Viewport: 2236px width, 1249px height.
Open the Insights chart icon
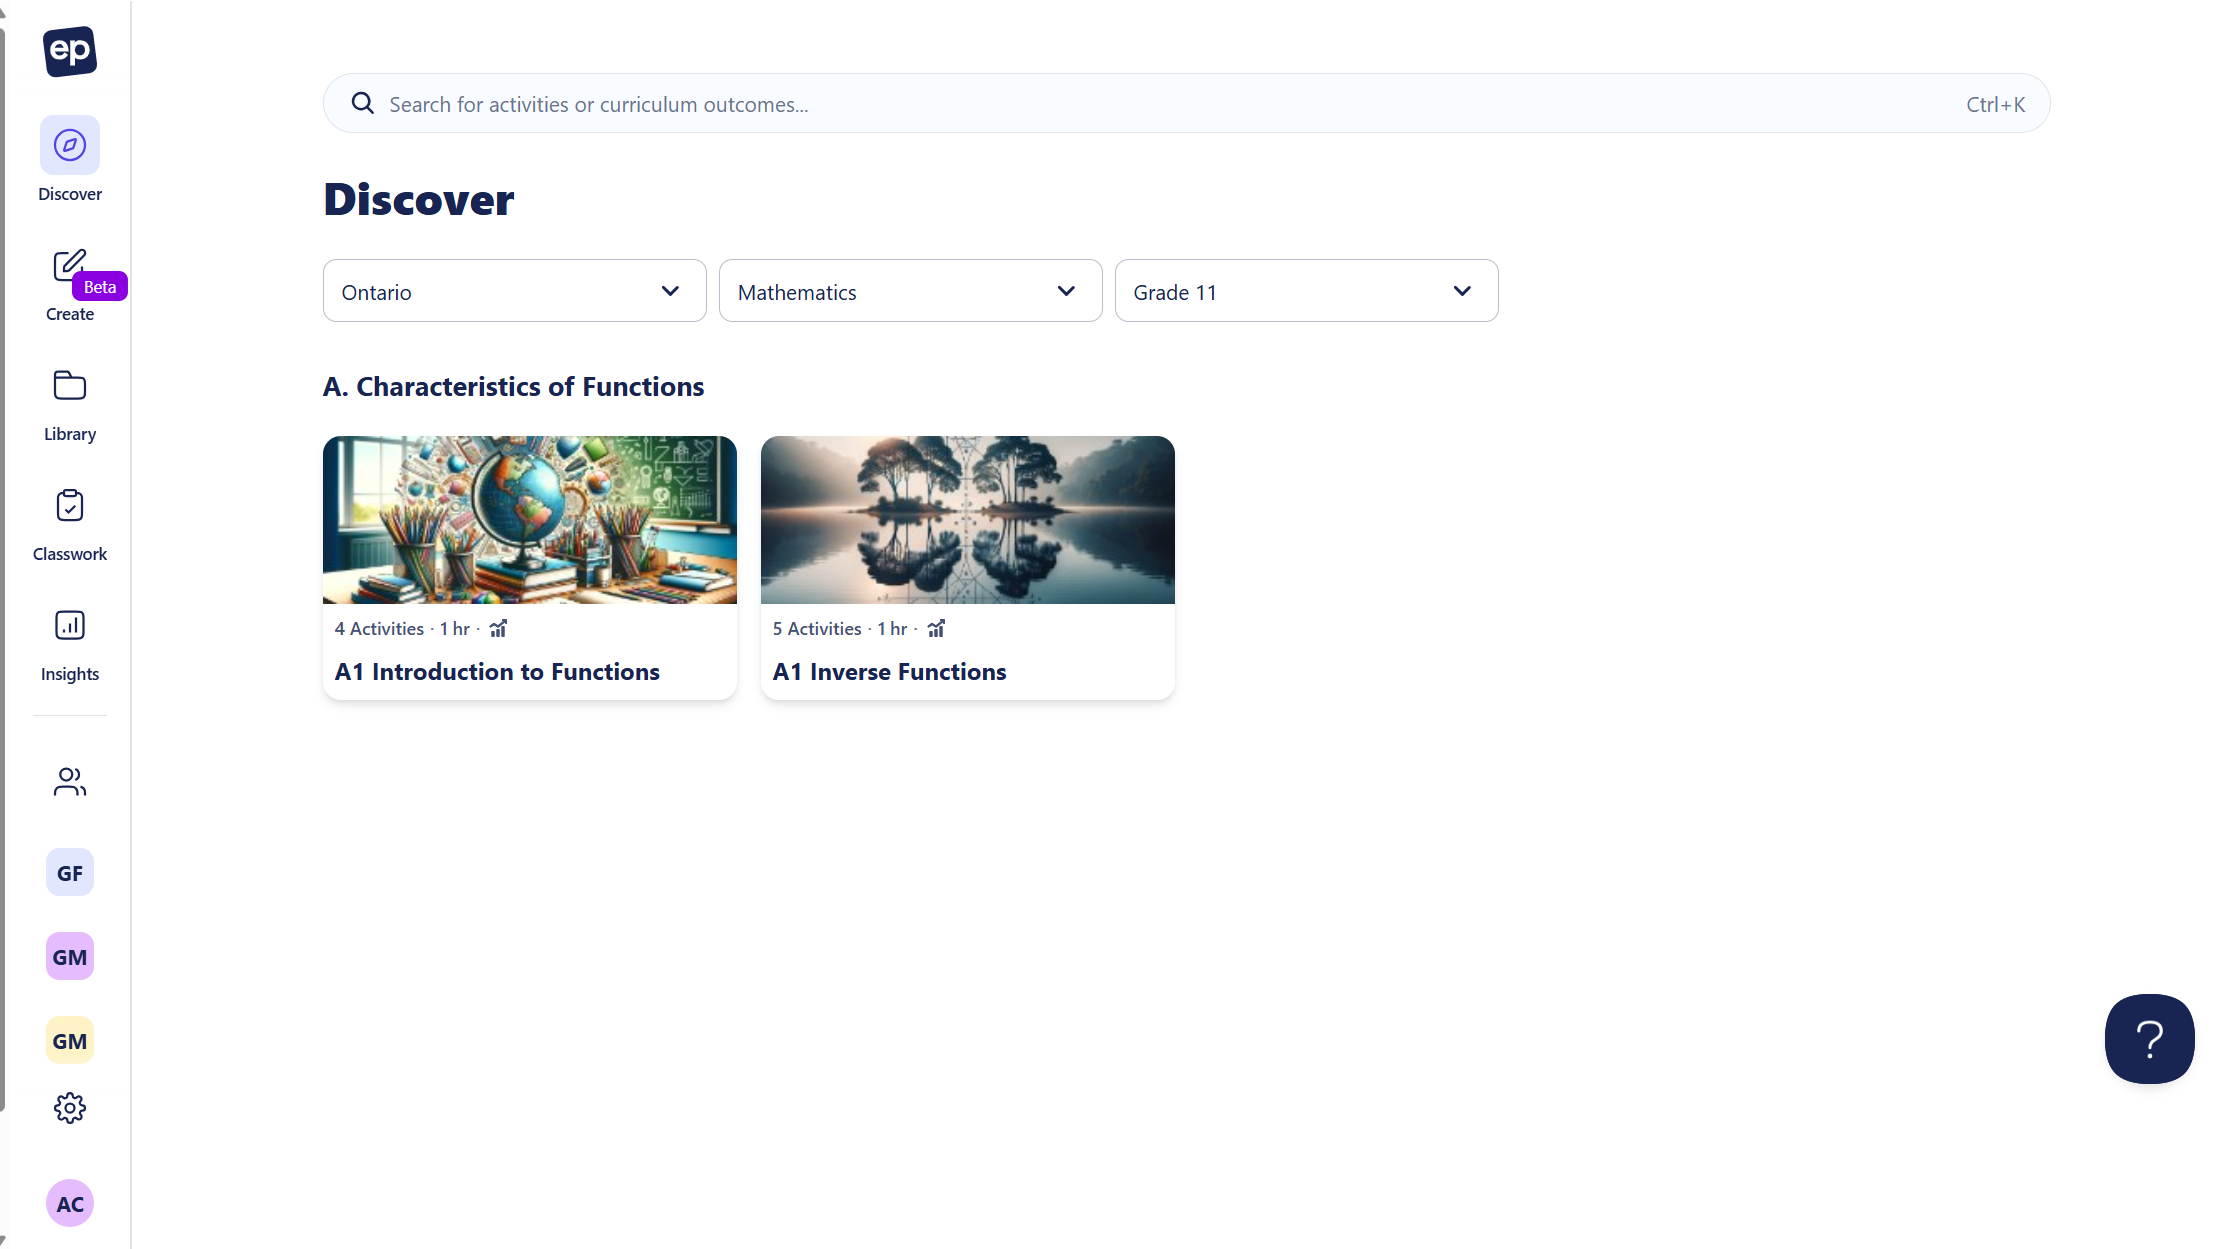pyautogui.click(x=70, y=626)
